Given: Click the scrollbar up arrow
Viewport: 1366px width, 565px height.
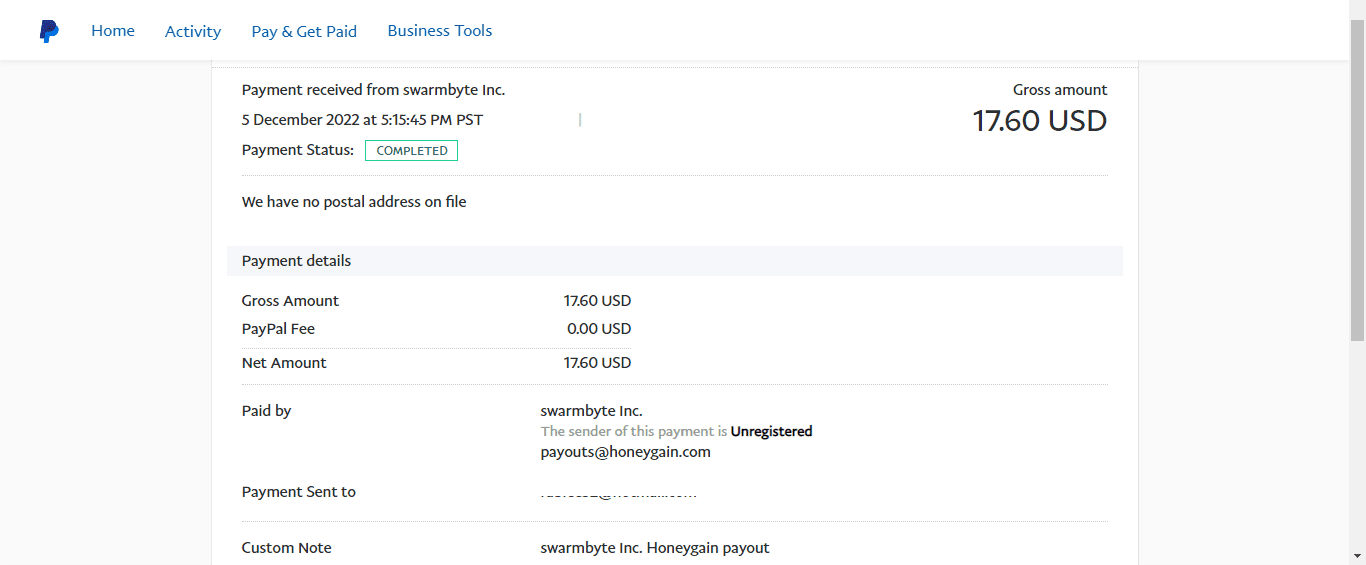Looking at the screenshot, I should (x=1357, y=8).
